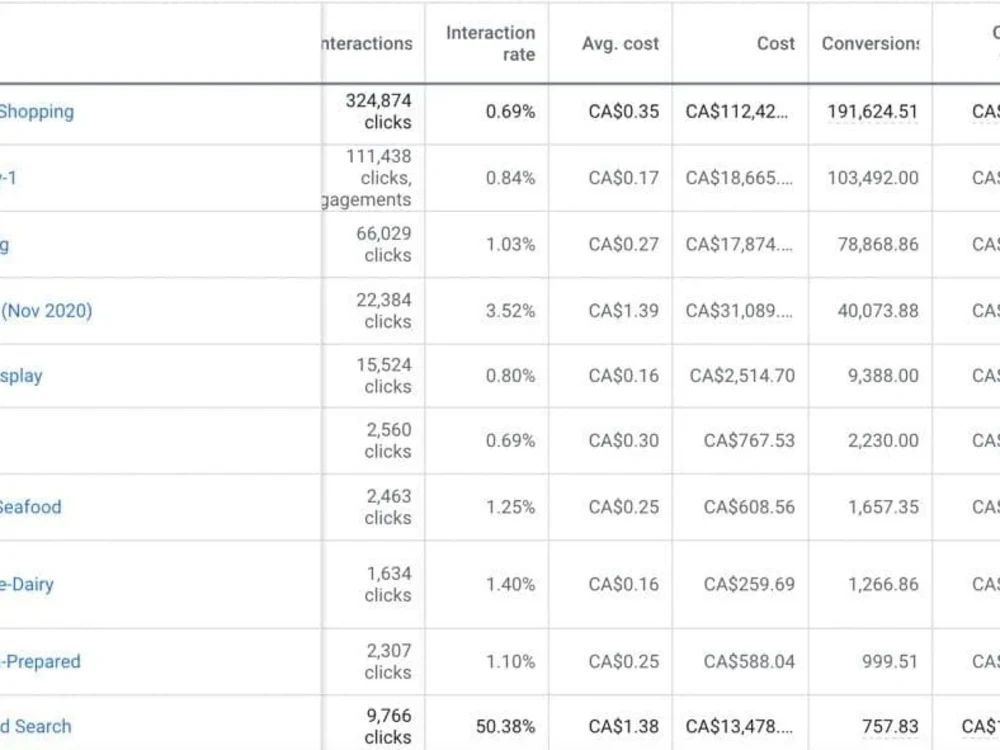
Task: Select the CA$31,089 truncated cost cell
Action: (x=739, y=311)
